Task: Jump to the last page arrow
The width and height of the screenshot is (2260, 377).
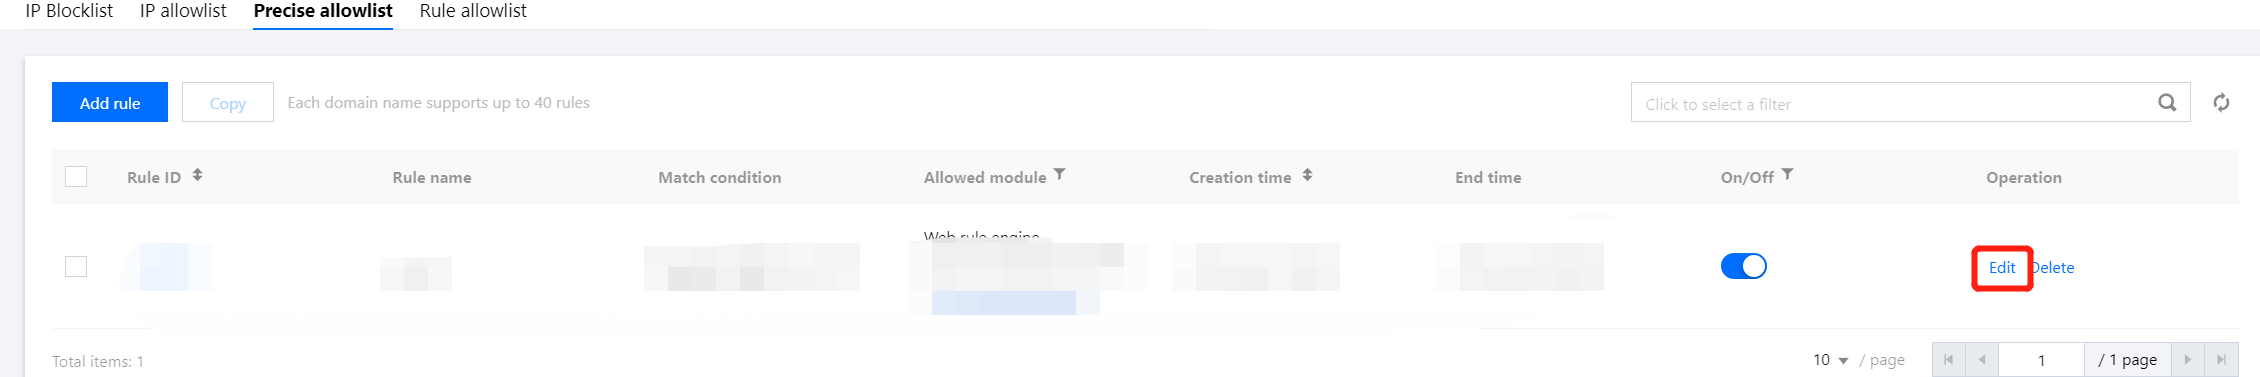Action: (2221, 360)
